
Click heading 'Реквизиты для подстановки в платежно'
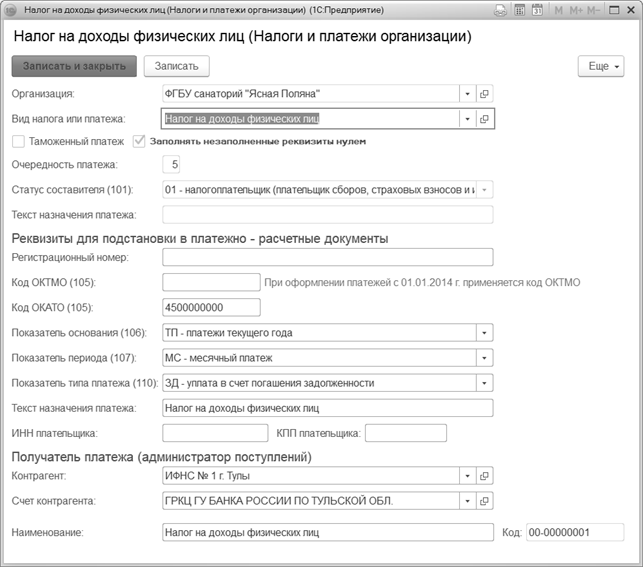click(x=200, y=238)
